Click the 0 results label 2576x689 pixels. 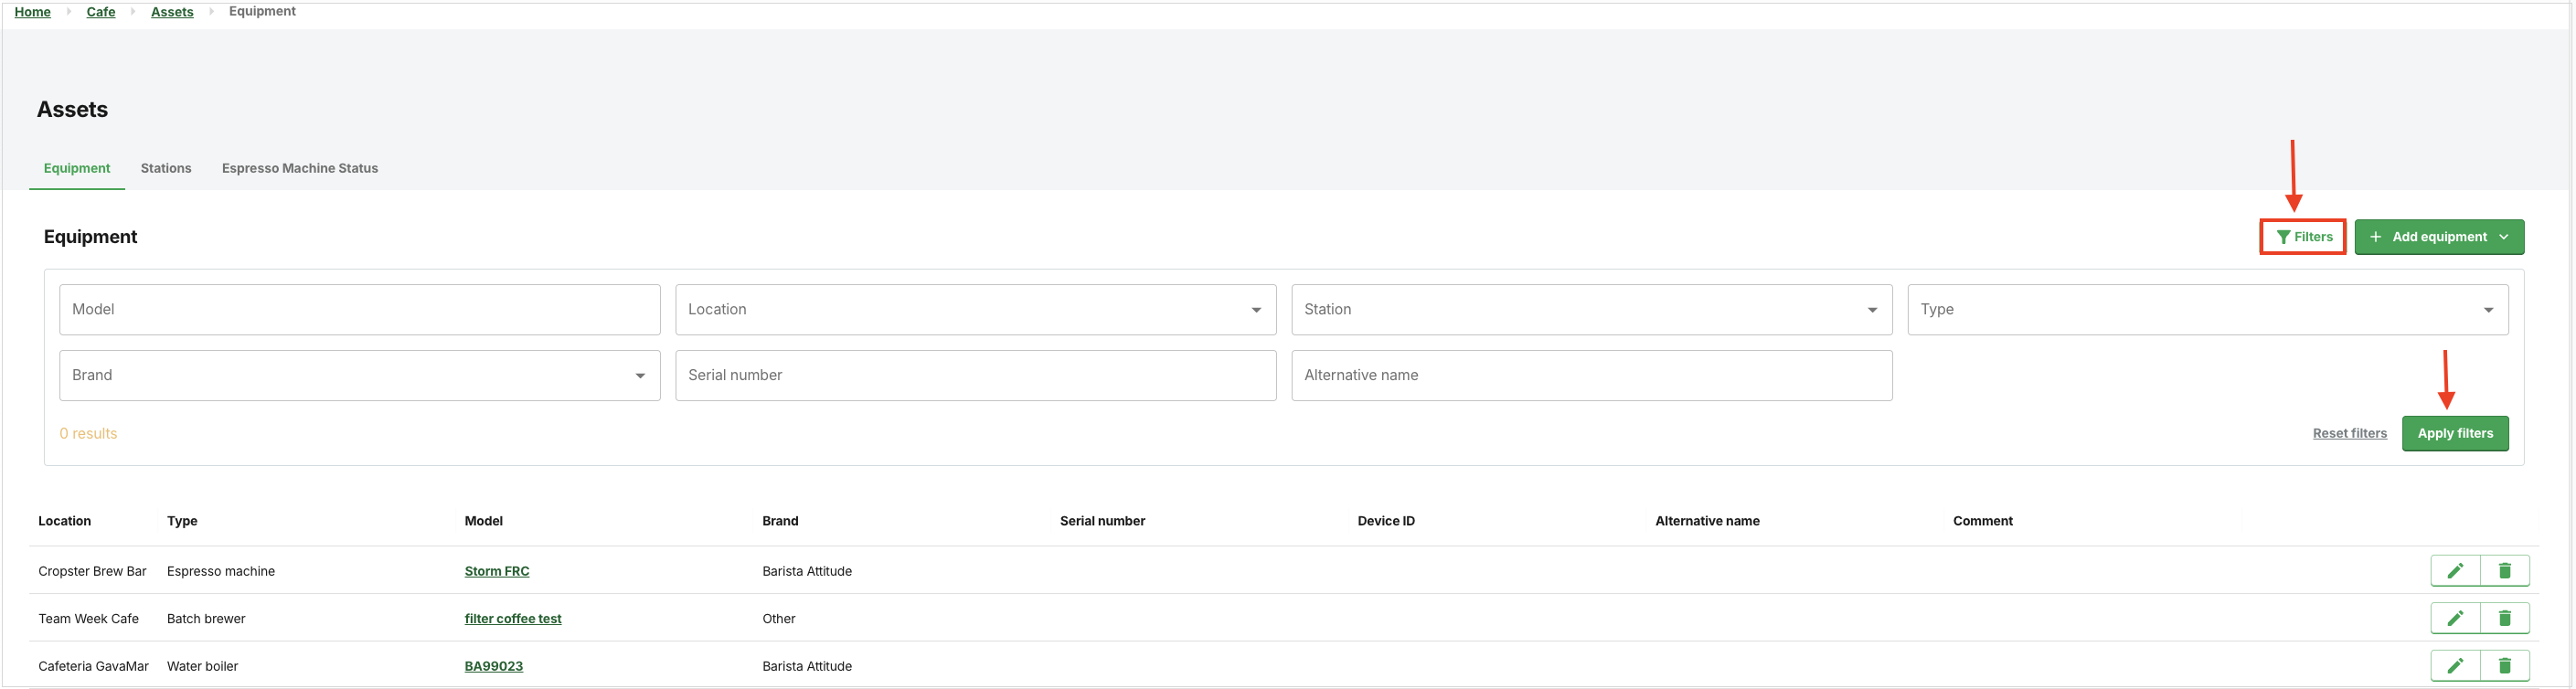coord(88,433)
